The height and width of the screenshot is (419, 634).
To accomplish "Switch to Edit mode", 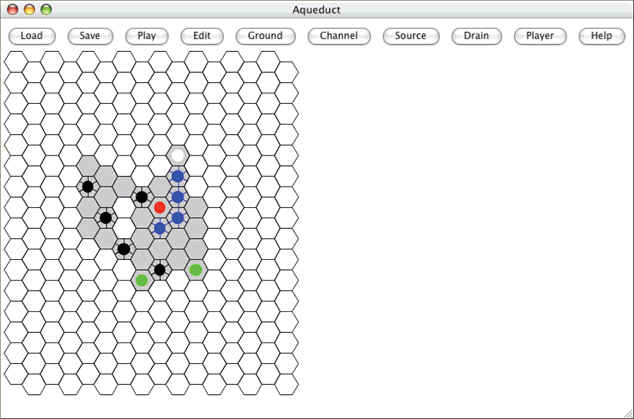I will click(x=202, y=36).
